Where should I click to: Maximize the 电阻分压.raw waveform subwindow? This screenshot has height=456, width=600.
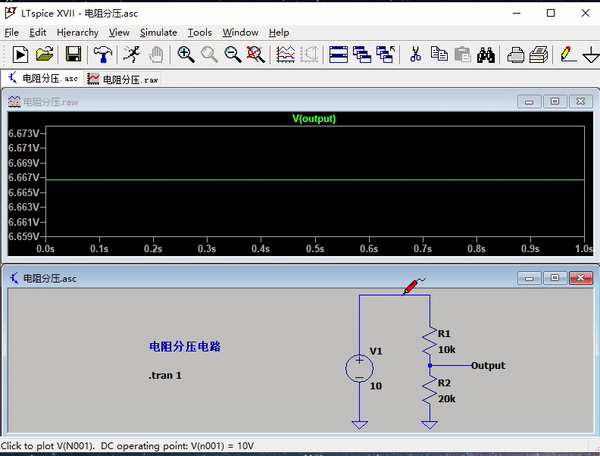[555, 102]
